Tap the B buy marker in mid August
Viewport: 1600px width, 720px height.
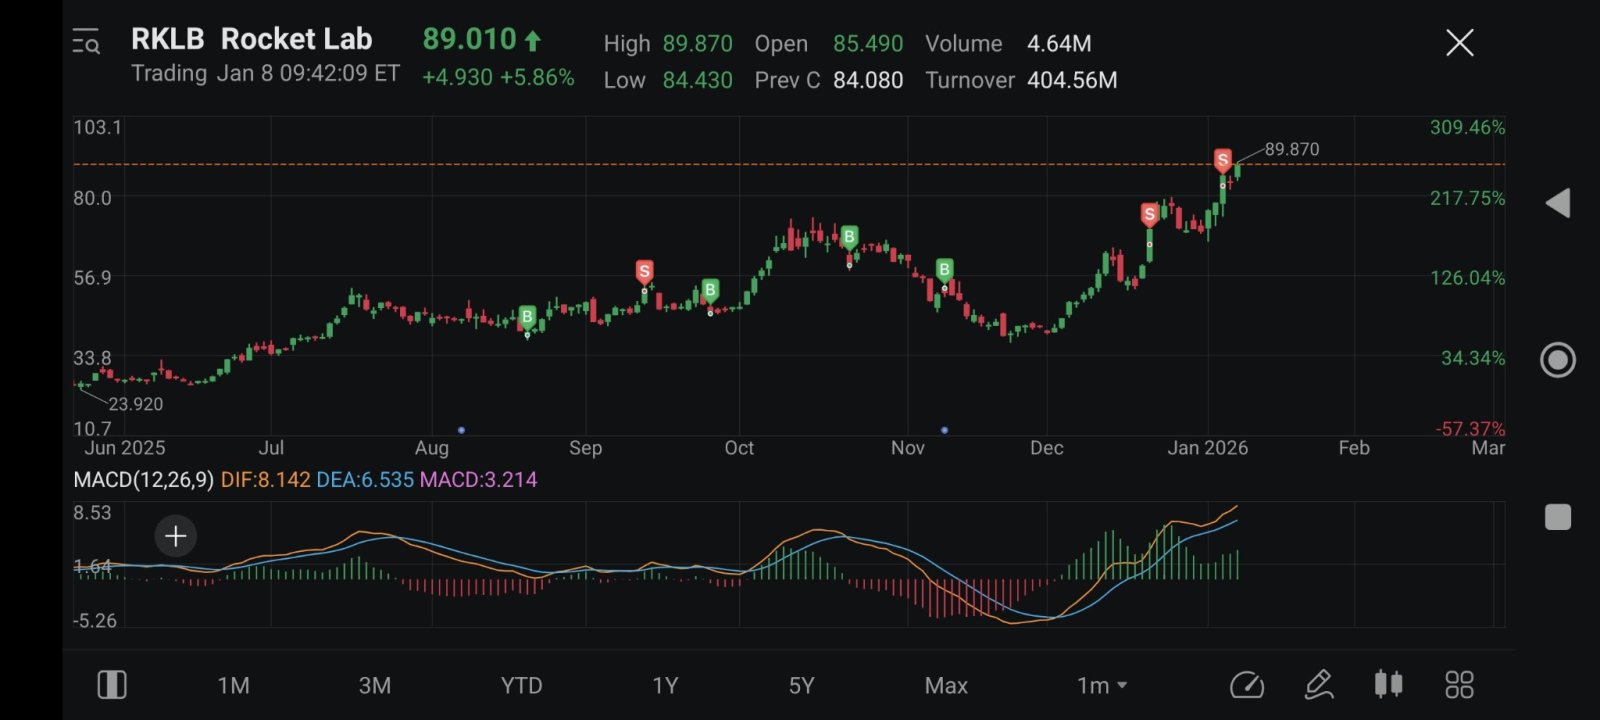528,318
